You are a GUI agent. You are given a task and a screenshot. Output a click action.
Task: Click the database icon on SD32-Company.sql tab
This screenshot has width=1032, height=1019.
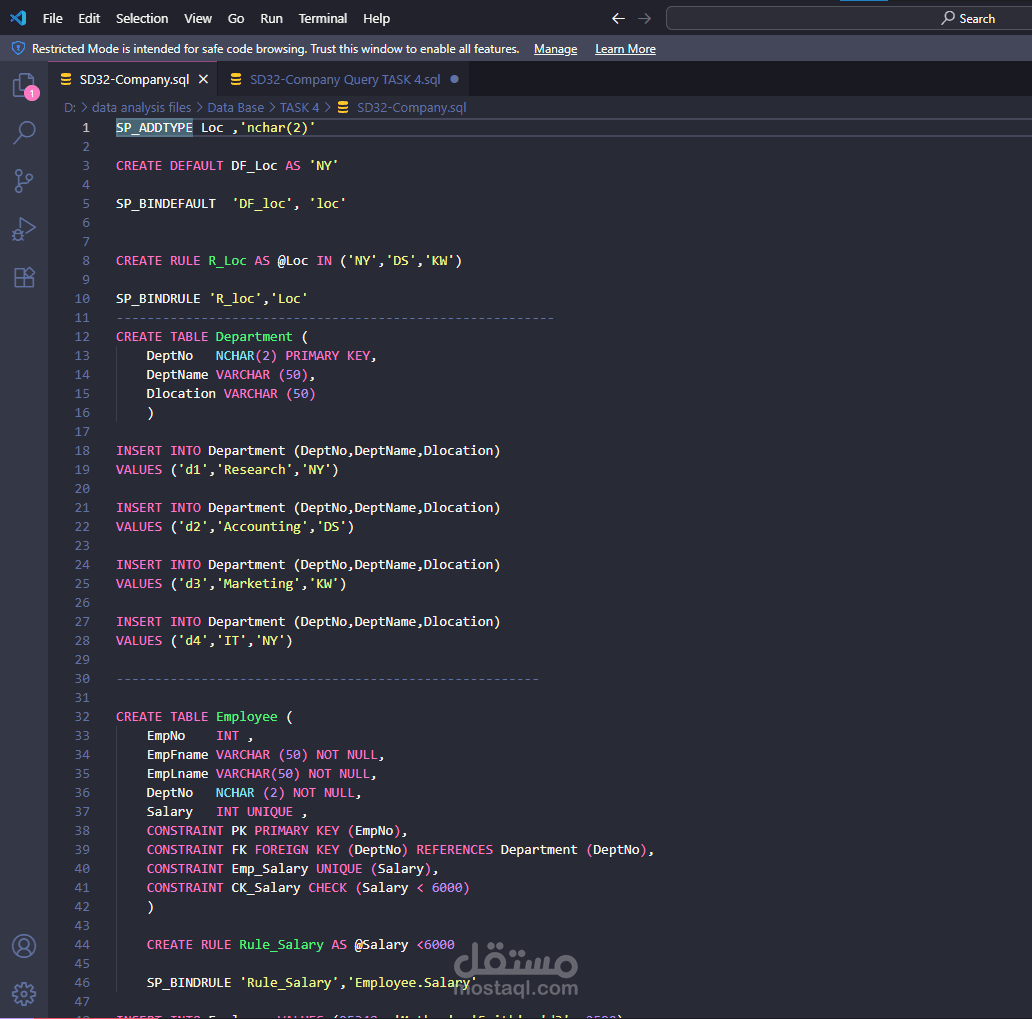click(66, 79)
